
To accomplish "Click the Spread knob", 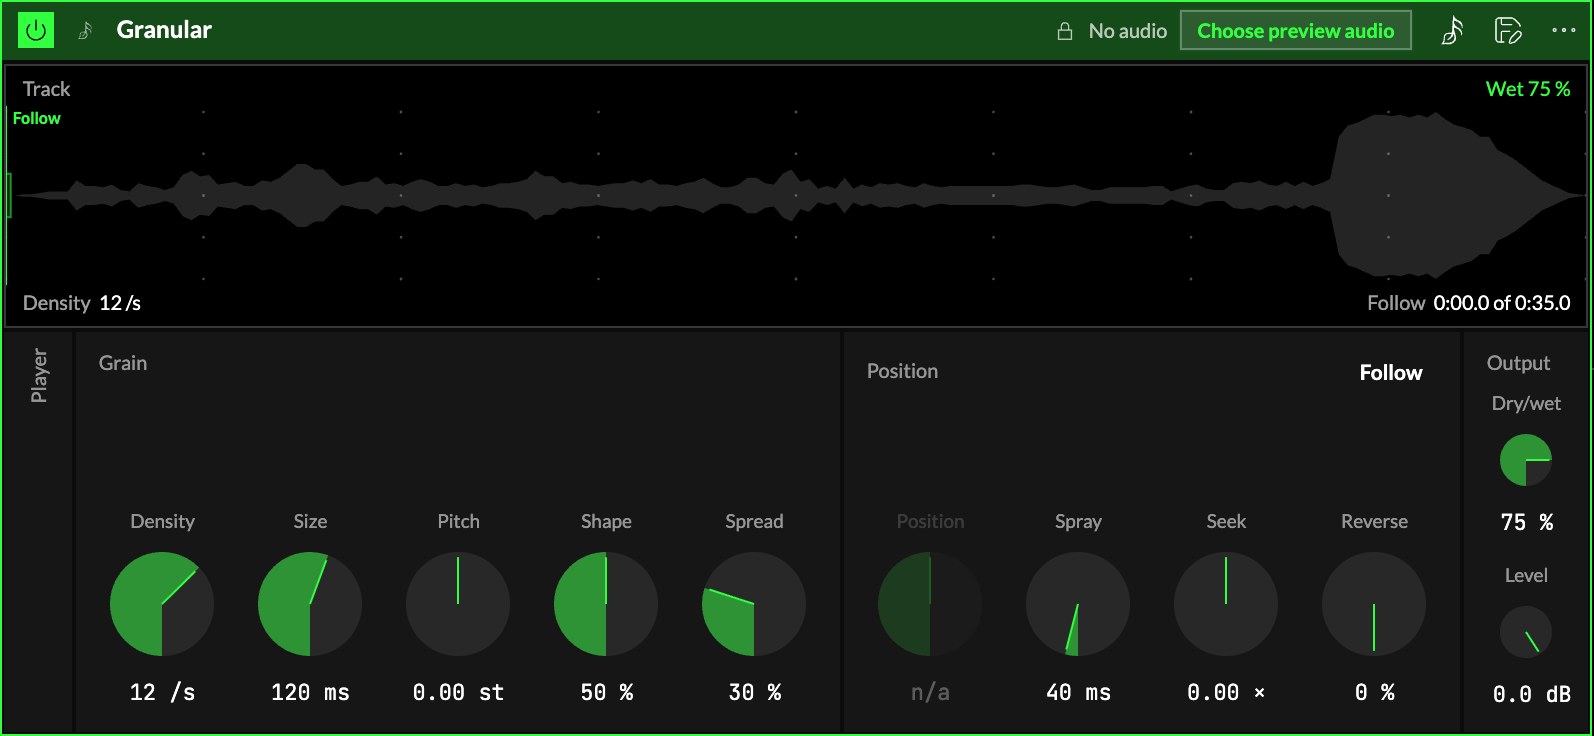I will pos(754,604).
